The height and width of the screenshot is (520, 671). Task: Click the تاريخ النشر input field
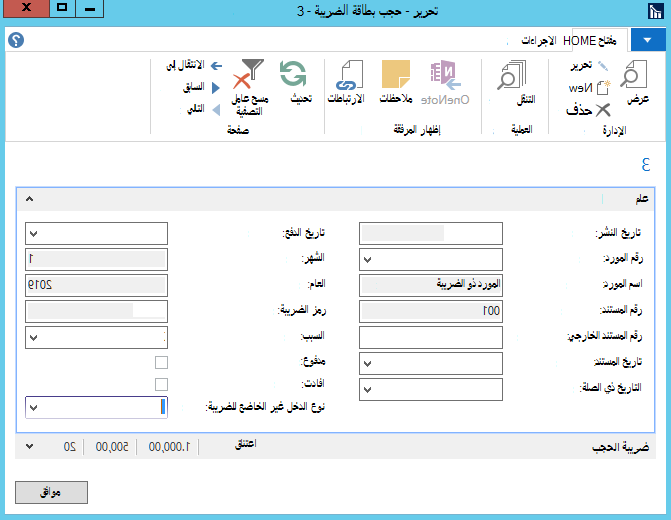pyautogui.click(x=431, y=233)
